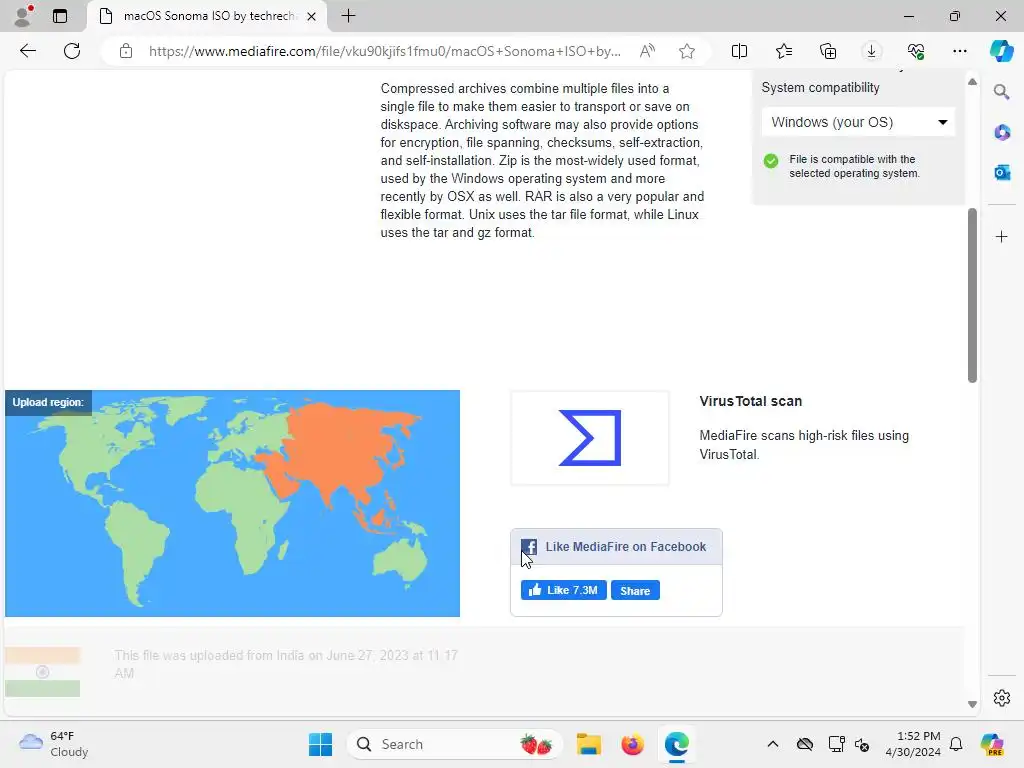
Task: Add a new sidebar app
Action: [1002, 236]
